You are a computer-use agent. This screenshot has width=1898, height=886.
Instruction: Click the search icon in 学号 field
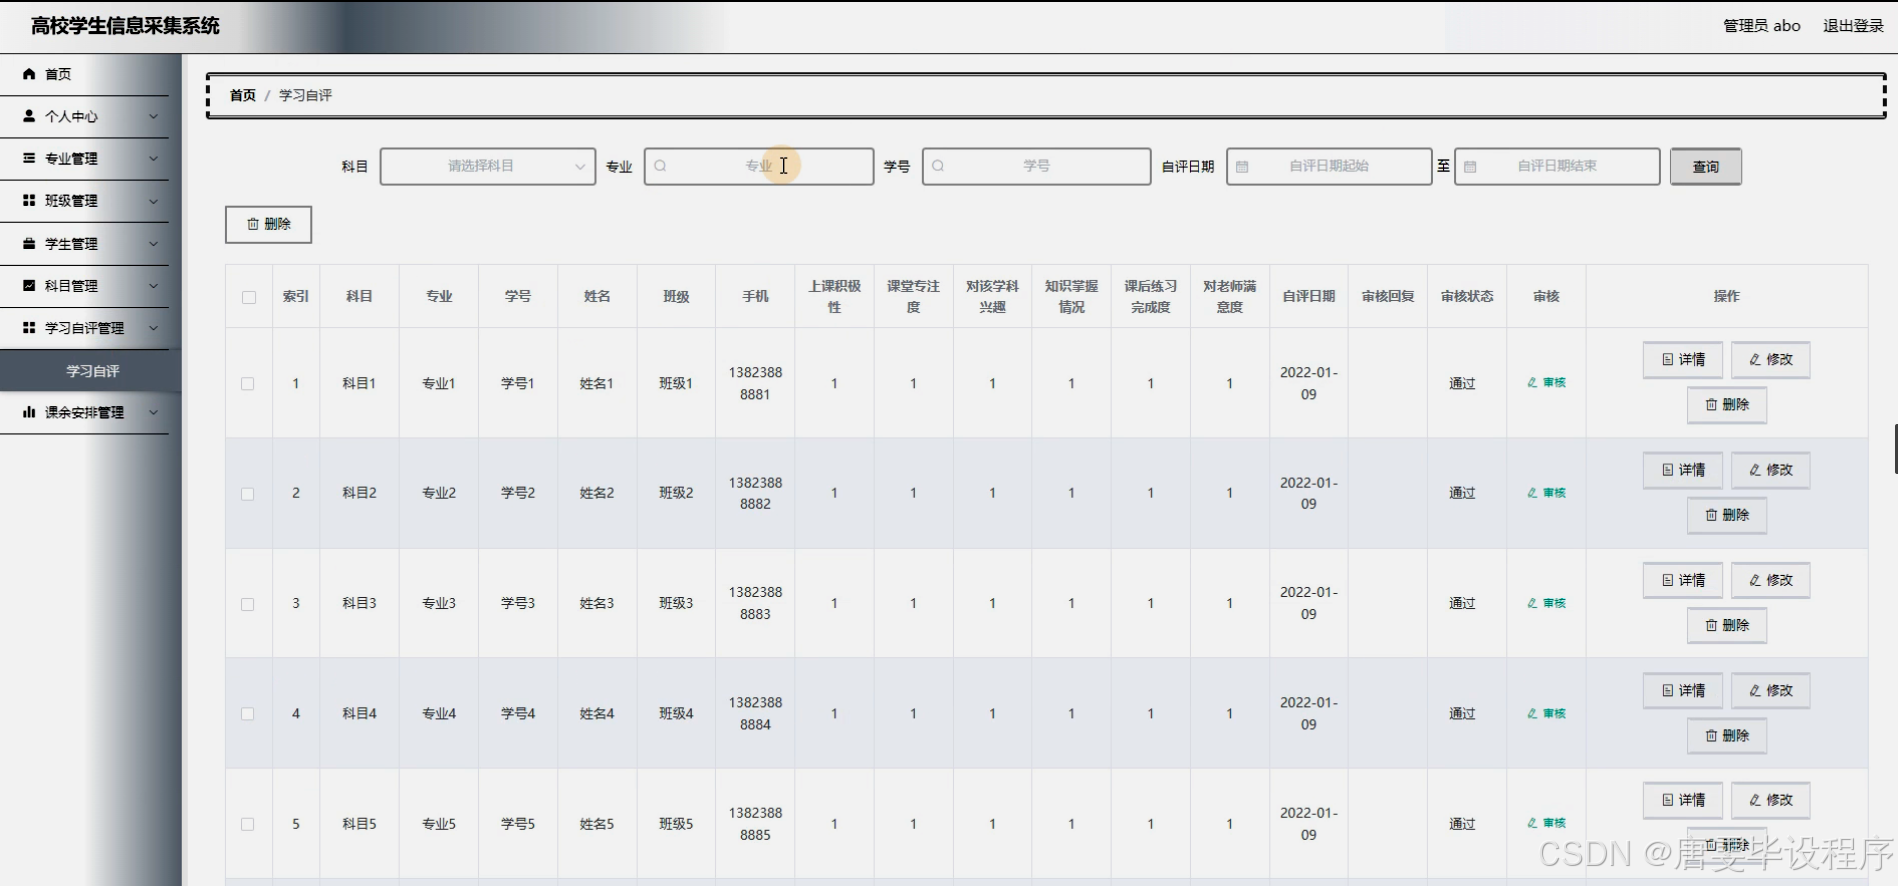coord(938,166)
